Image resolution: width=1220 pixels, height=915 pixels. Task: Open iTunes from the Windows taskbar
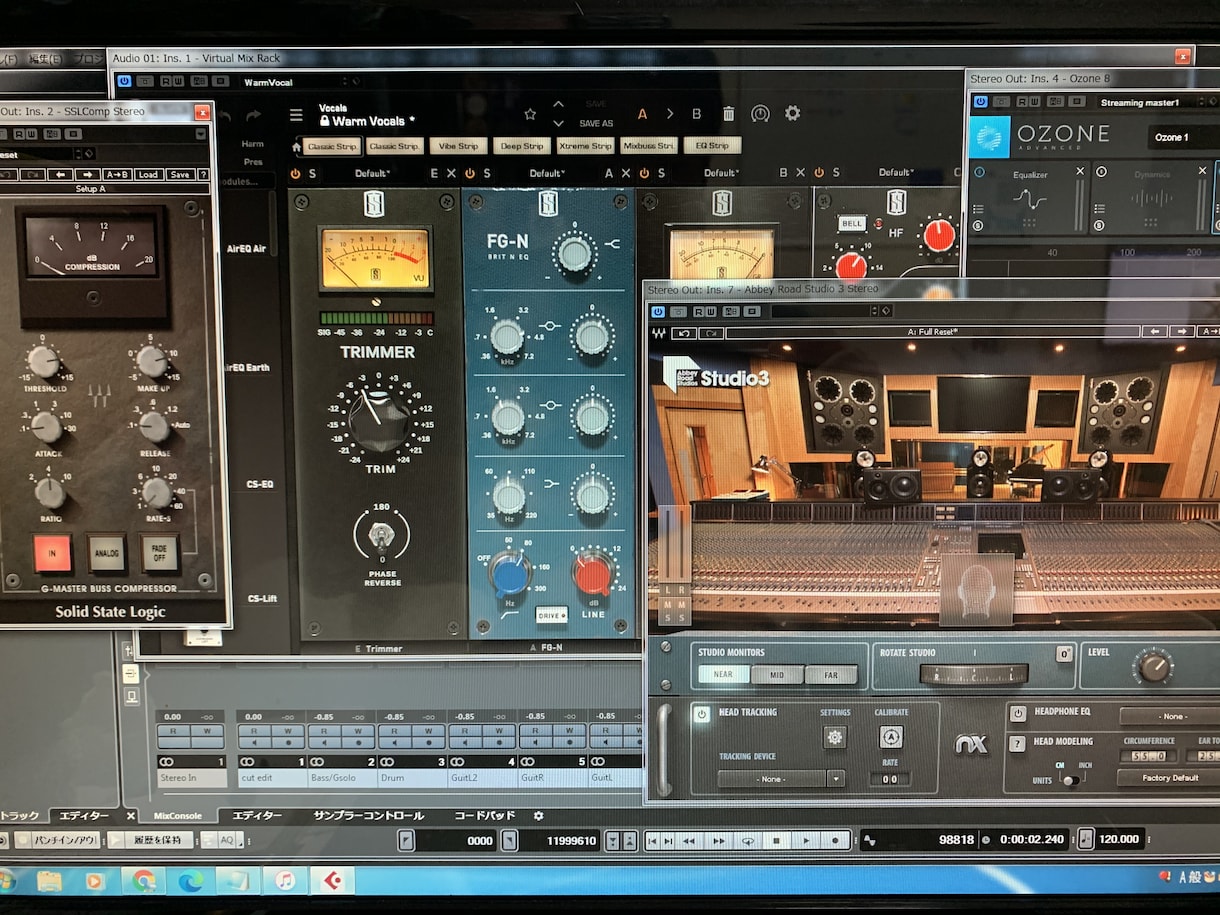(x=285, y=880)
